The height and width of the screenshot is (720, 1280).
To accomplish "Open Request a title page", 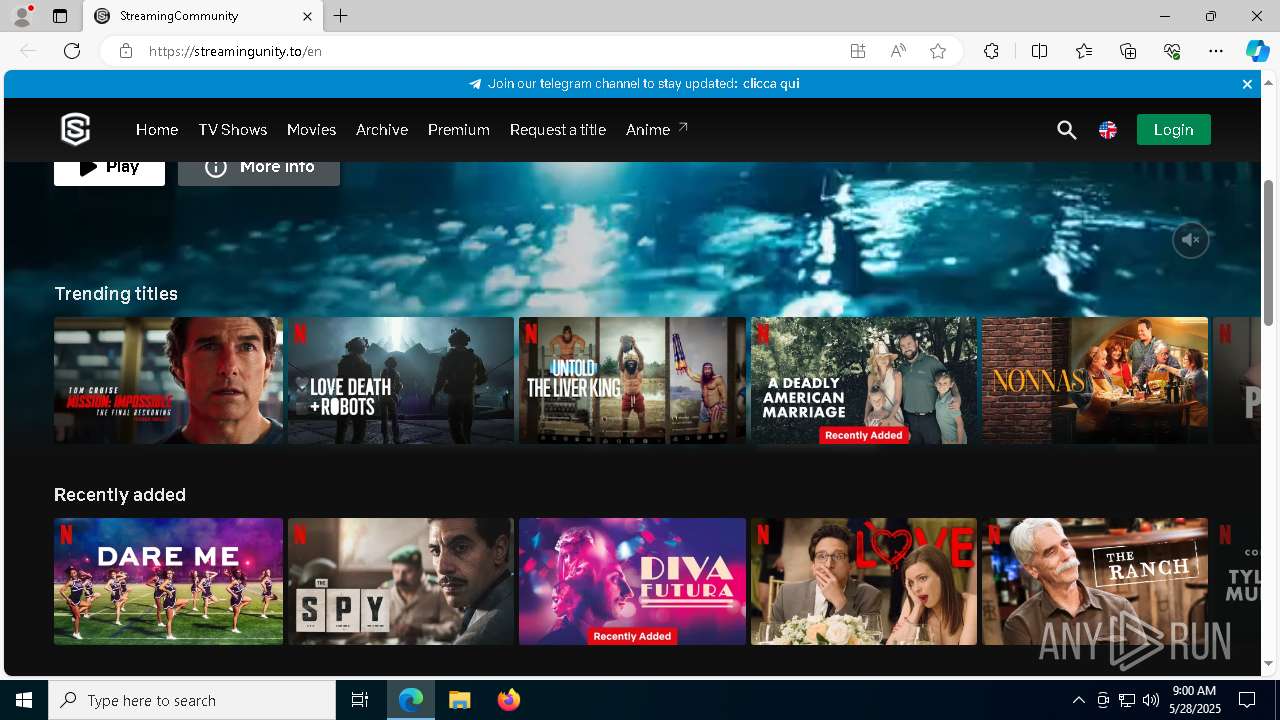I will pyautogui.click(x=558, y=130).
